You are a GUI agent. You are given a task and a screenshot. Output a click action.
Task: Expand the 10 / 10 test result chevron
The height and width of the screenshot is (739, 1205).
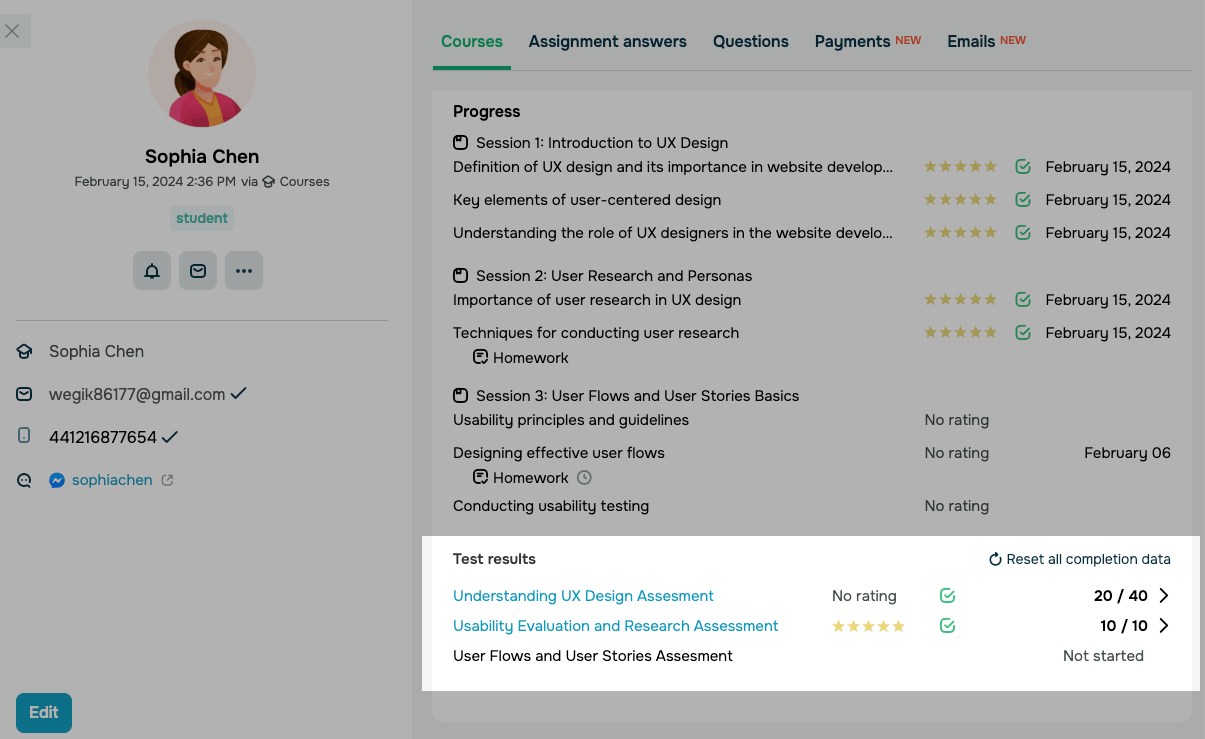(x=1164, y=626)
